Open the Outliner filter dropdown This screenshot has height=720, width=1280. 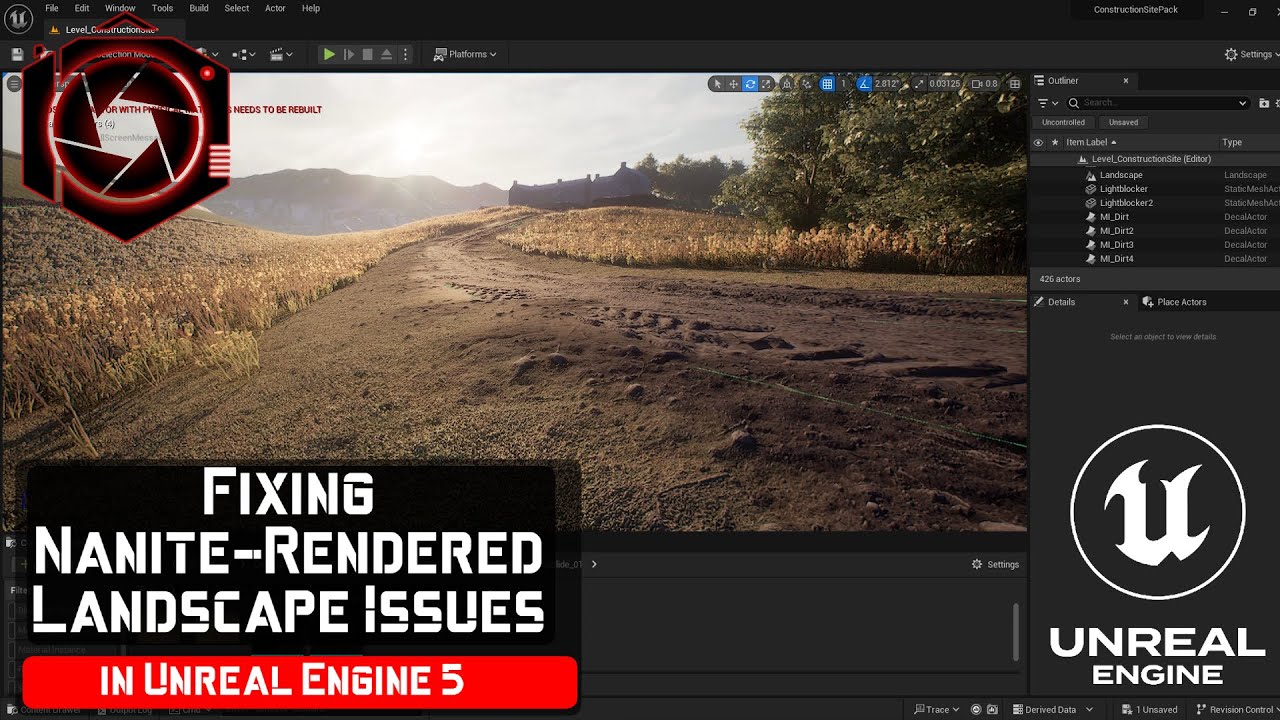tap(1048, 103)
